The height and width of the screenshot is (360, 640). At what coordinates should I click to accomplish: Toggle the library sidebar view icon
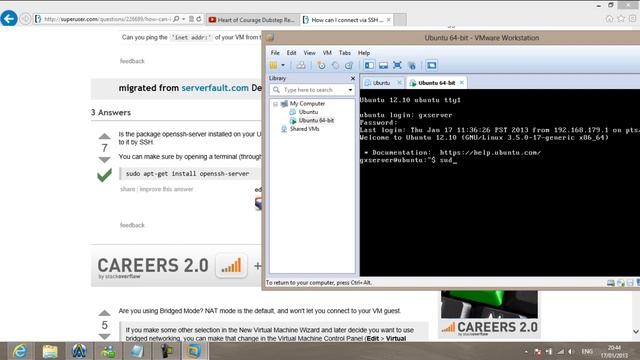point(369,65)
